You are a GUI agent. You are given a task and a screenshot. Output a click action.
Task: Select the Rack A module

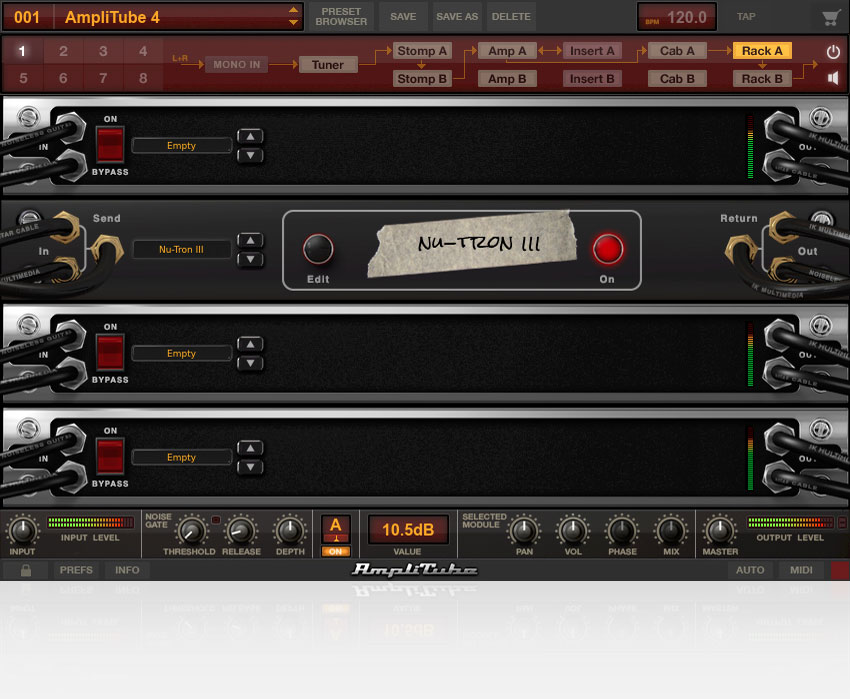(762, 51)
